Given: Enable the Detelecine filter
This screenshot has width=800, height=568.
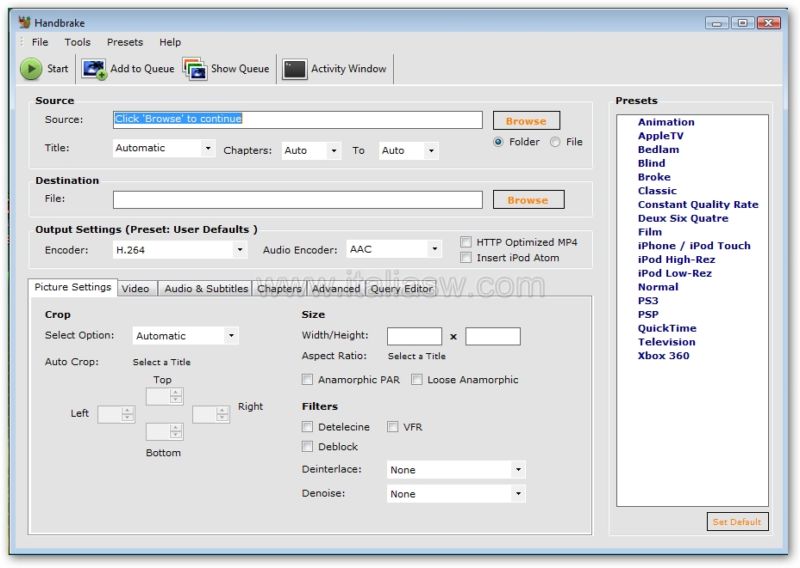Looking at the screenshot, I should tap(307, 427).
